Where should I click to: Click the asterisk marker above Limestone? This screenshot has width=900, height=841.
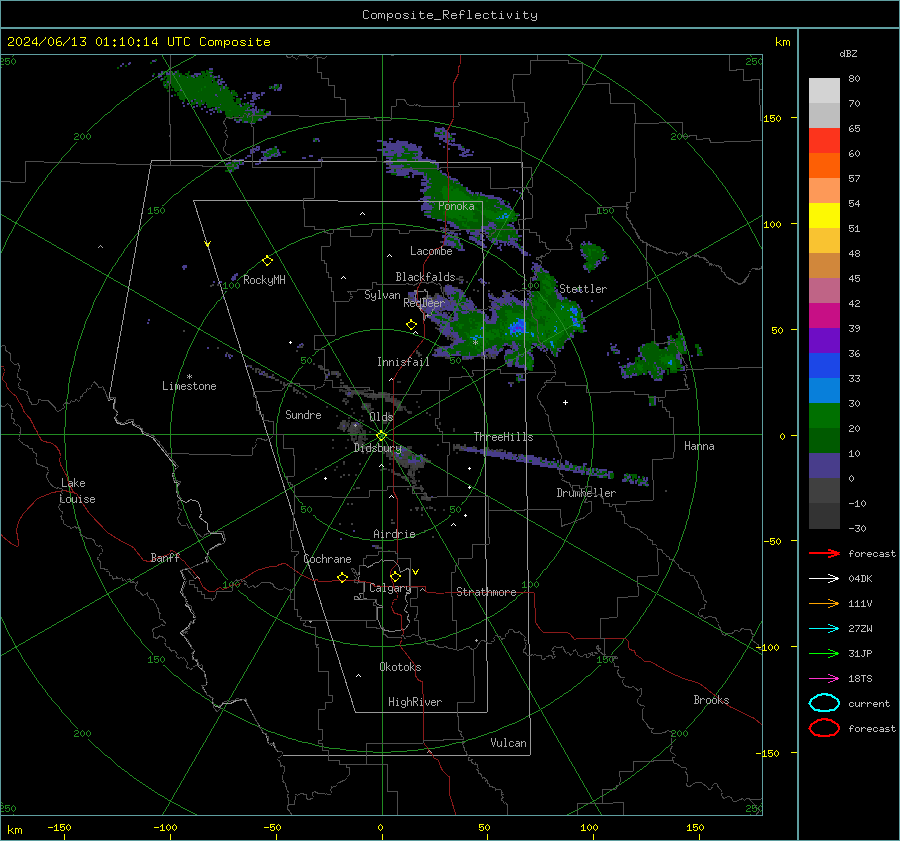pyautogui.click(x=189, y=377)
